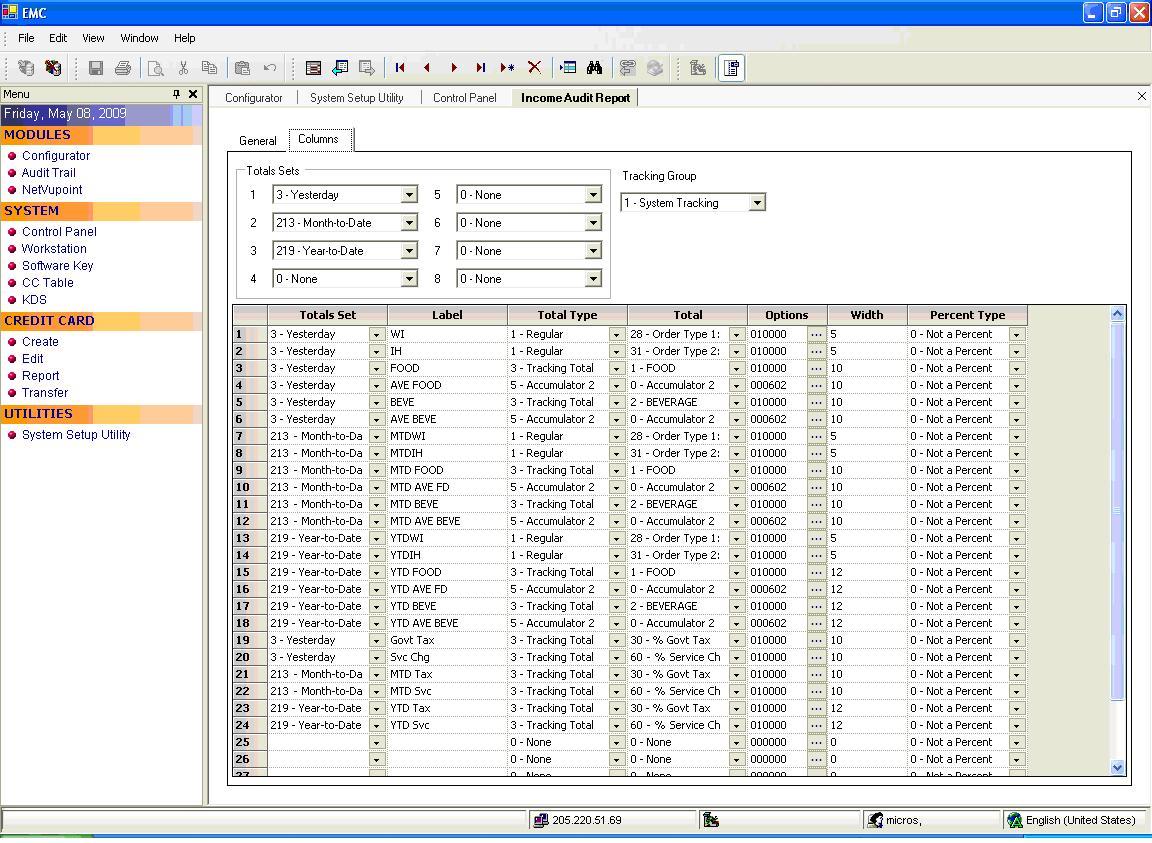Switch to the General tab
This screenshot has height=843, width=1152.
pos(257,141)
